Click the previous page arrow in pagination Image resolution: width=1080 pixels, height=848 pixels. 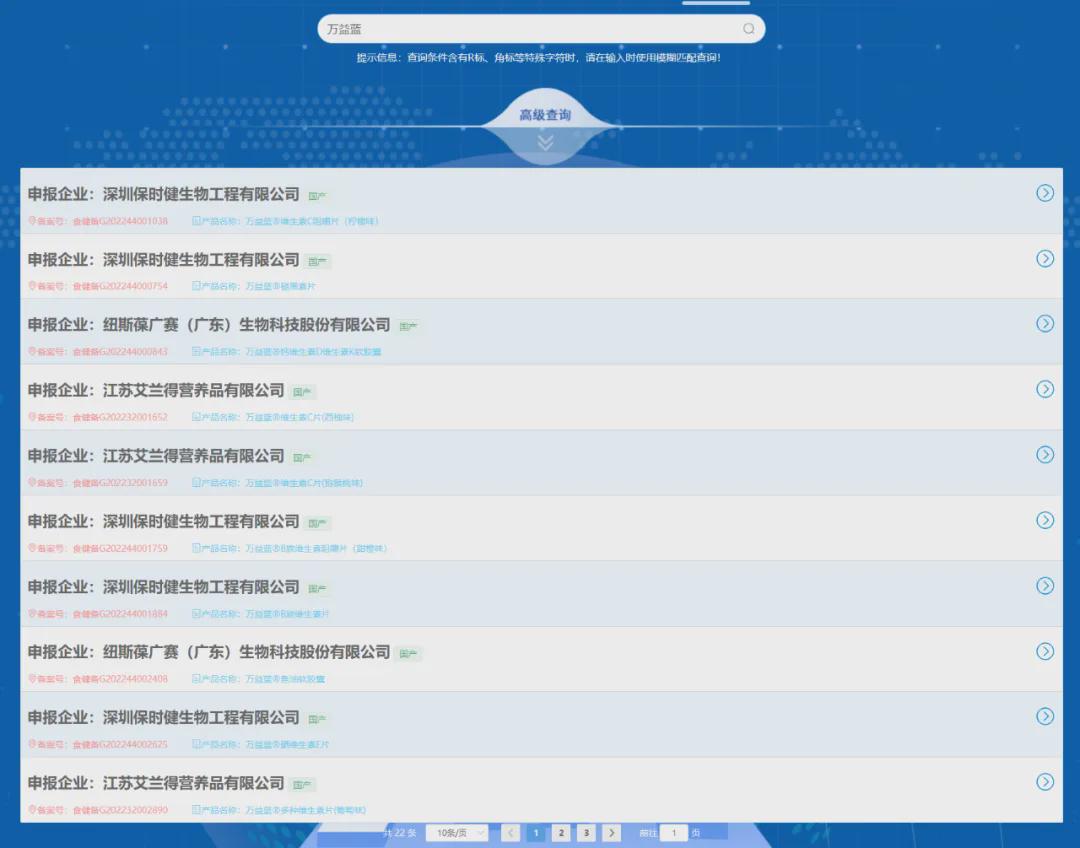[x=511, y=833]
